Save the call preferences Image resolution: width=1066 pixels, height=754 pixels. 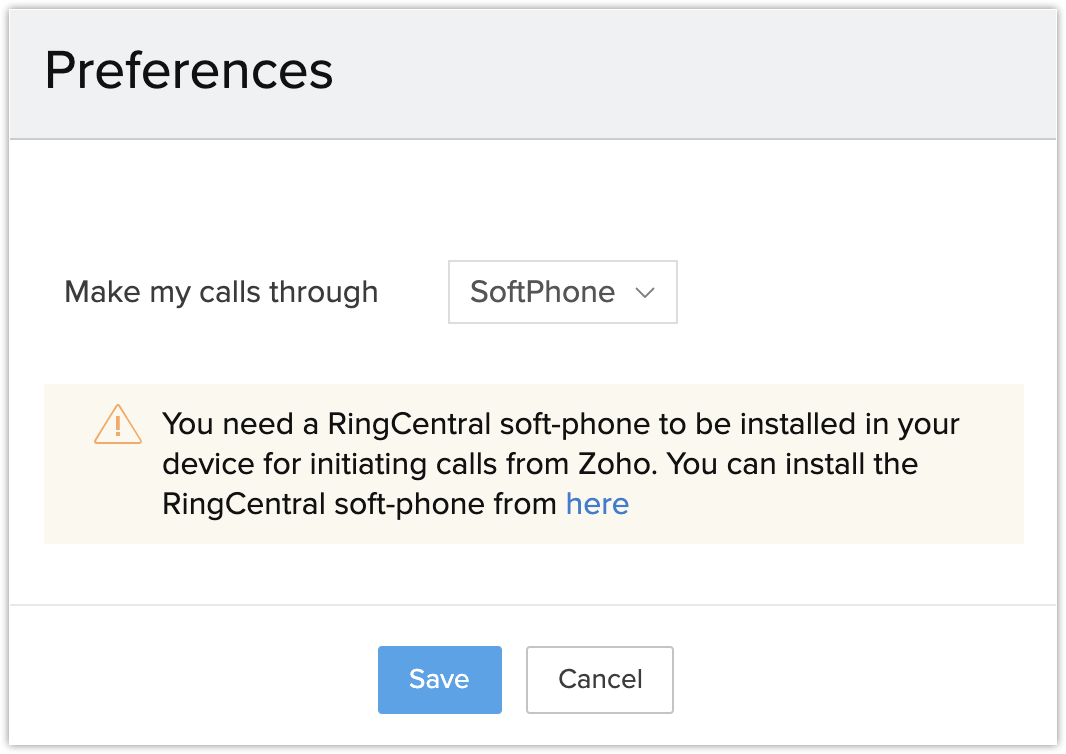pos(439,680)
